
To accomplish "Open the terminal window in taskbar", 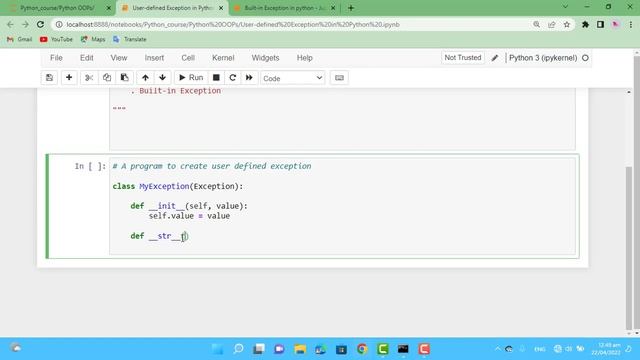I will [403, 349].
